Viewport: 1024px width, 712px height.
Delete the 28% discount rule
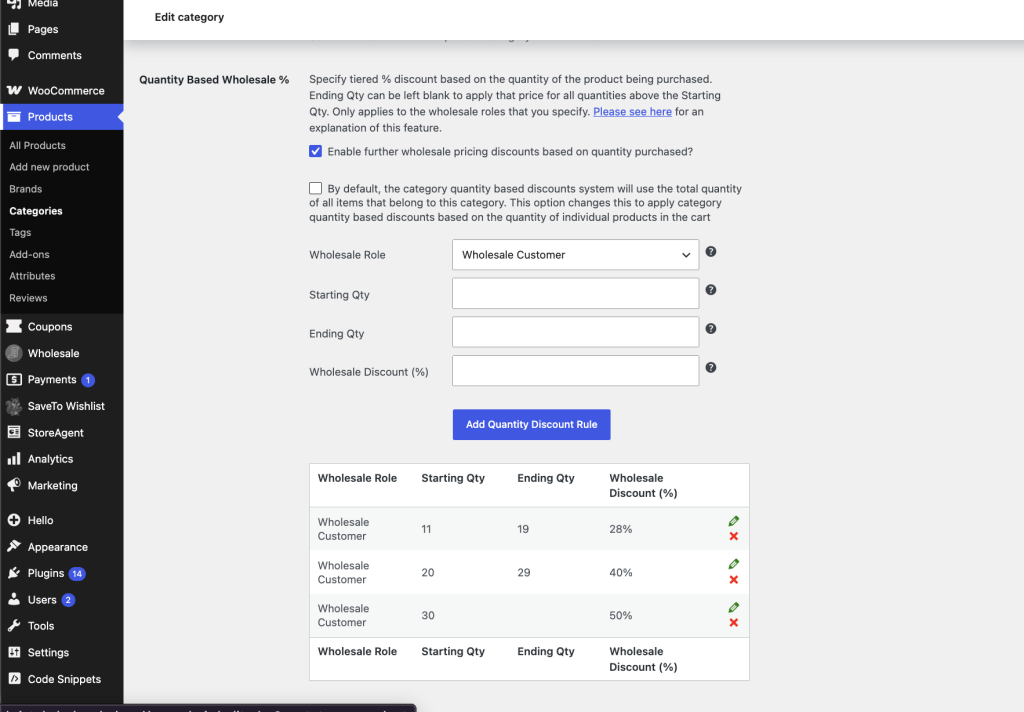(x=733, y=536)
